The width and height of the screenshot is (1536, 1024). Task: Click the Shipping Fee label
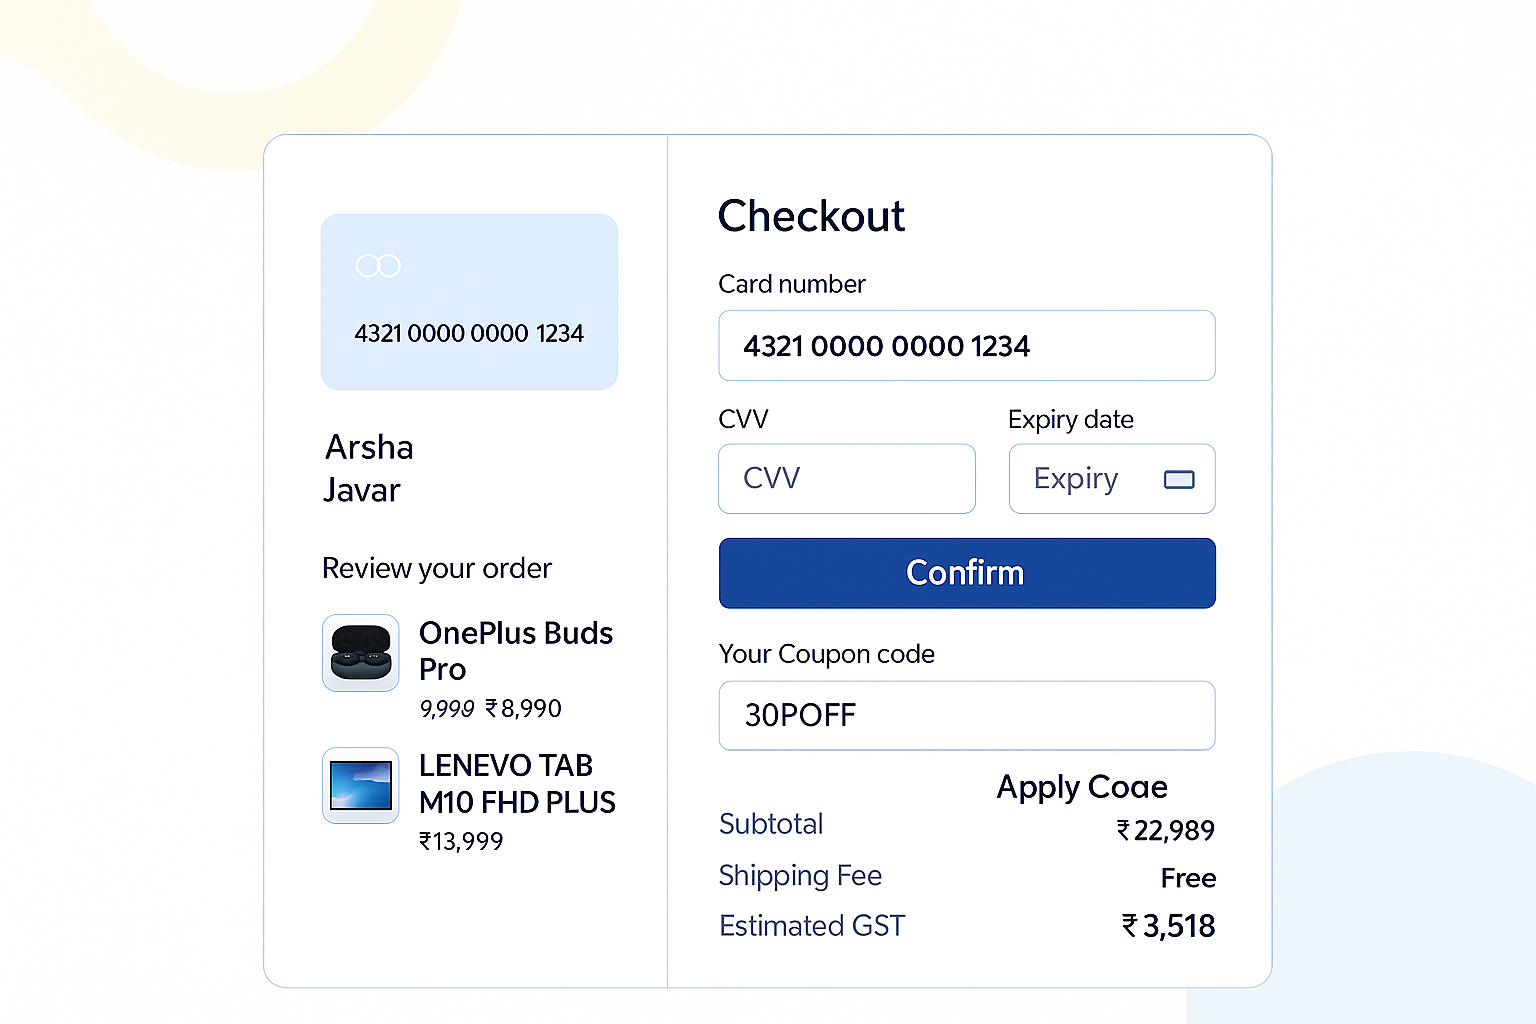click(800, 876)
